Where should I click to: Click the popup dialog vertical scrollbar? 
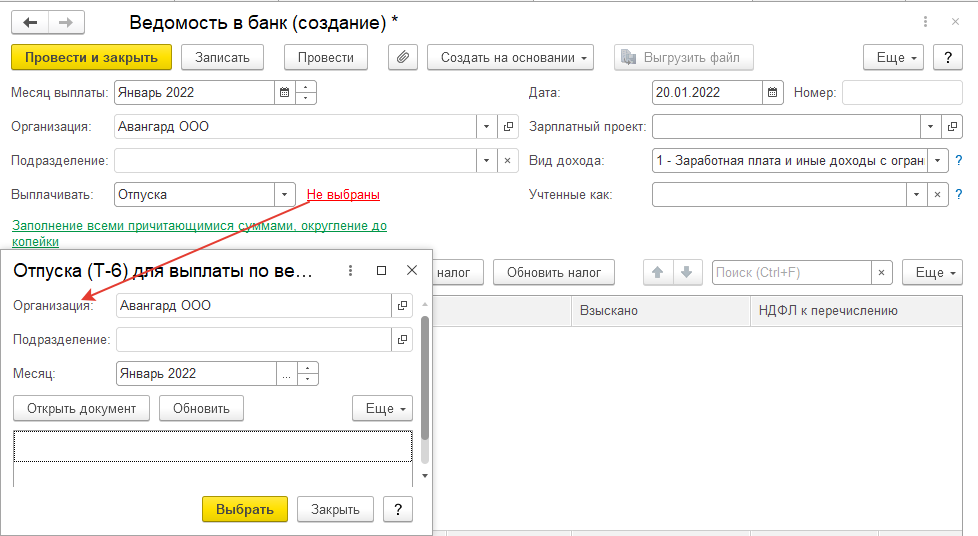(425, 380)
